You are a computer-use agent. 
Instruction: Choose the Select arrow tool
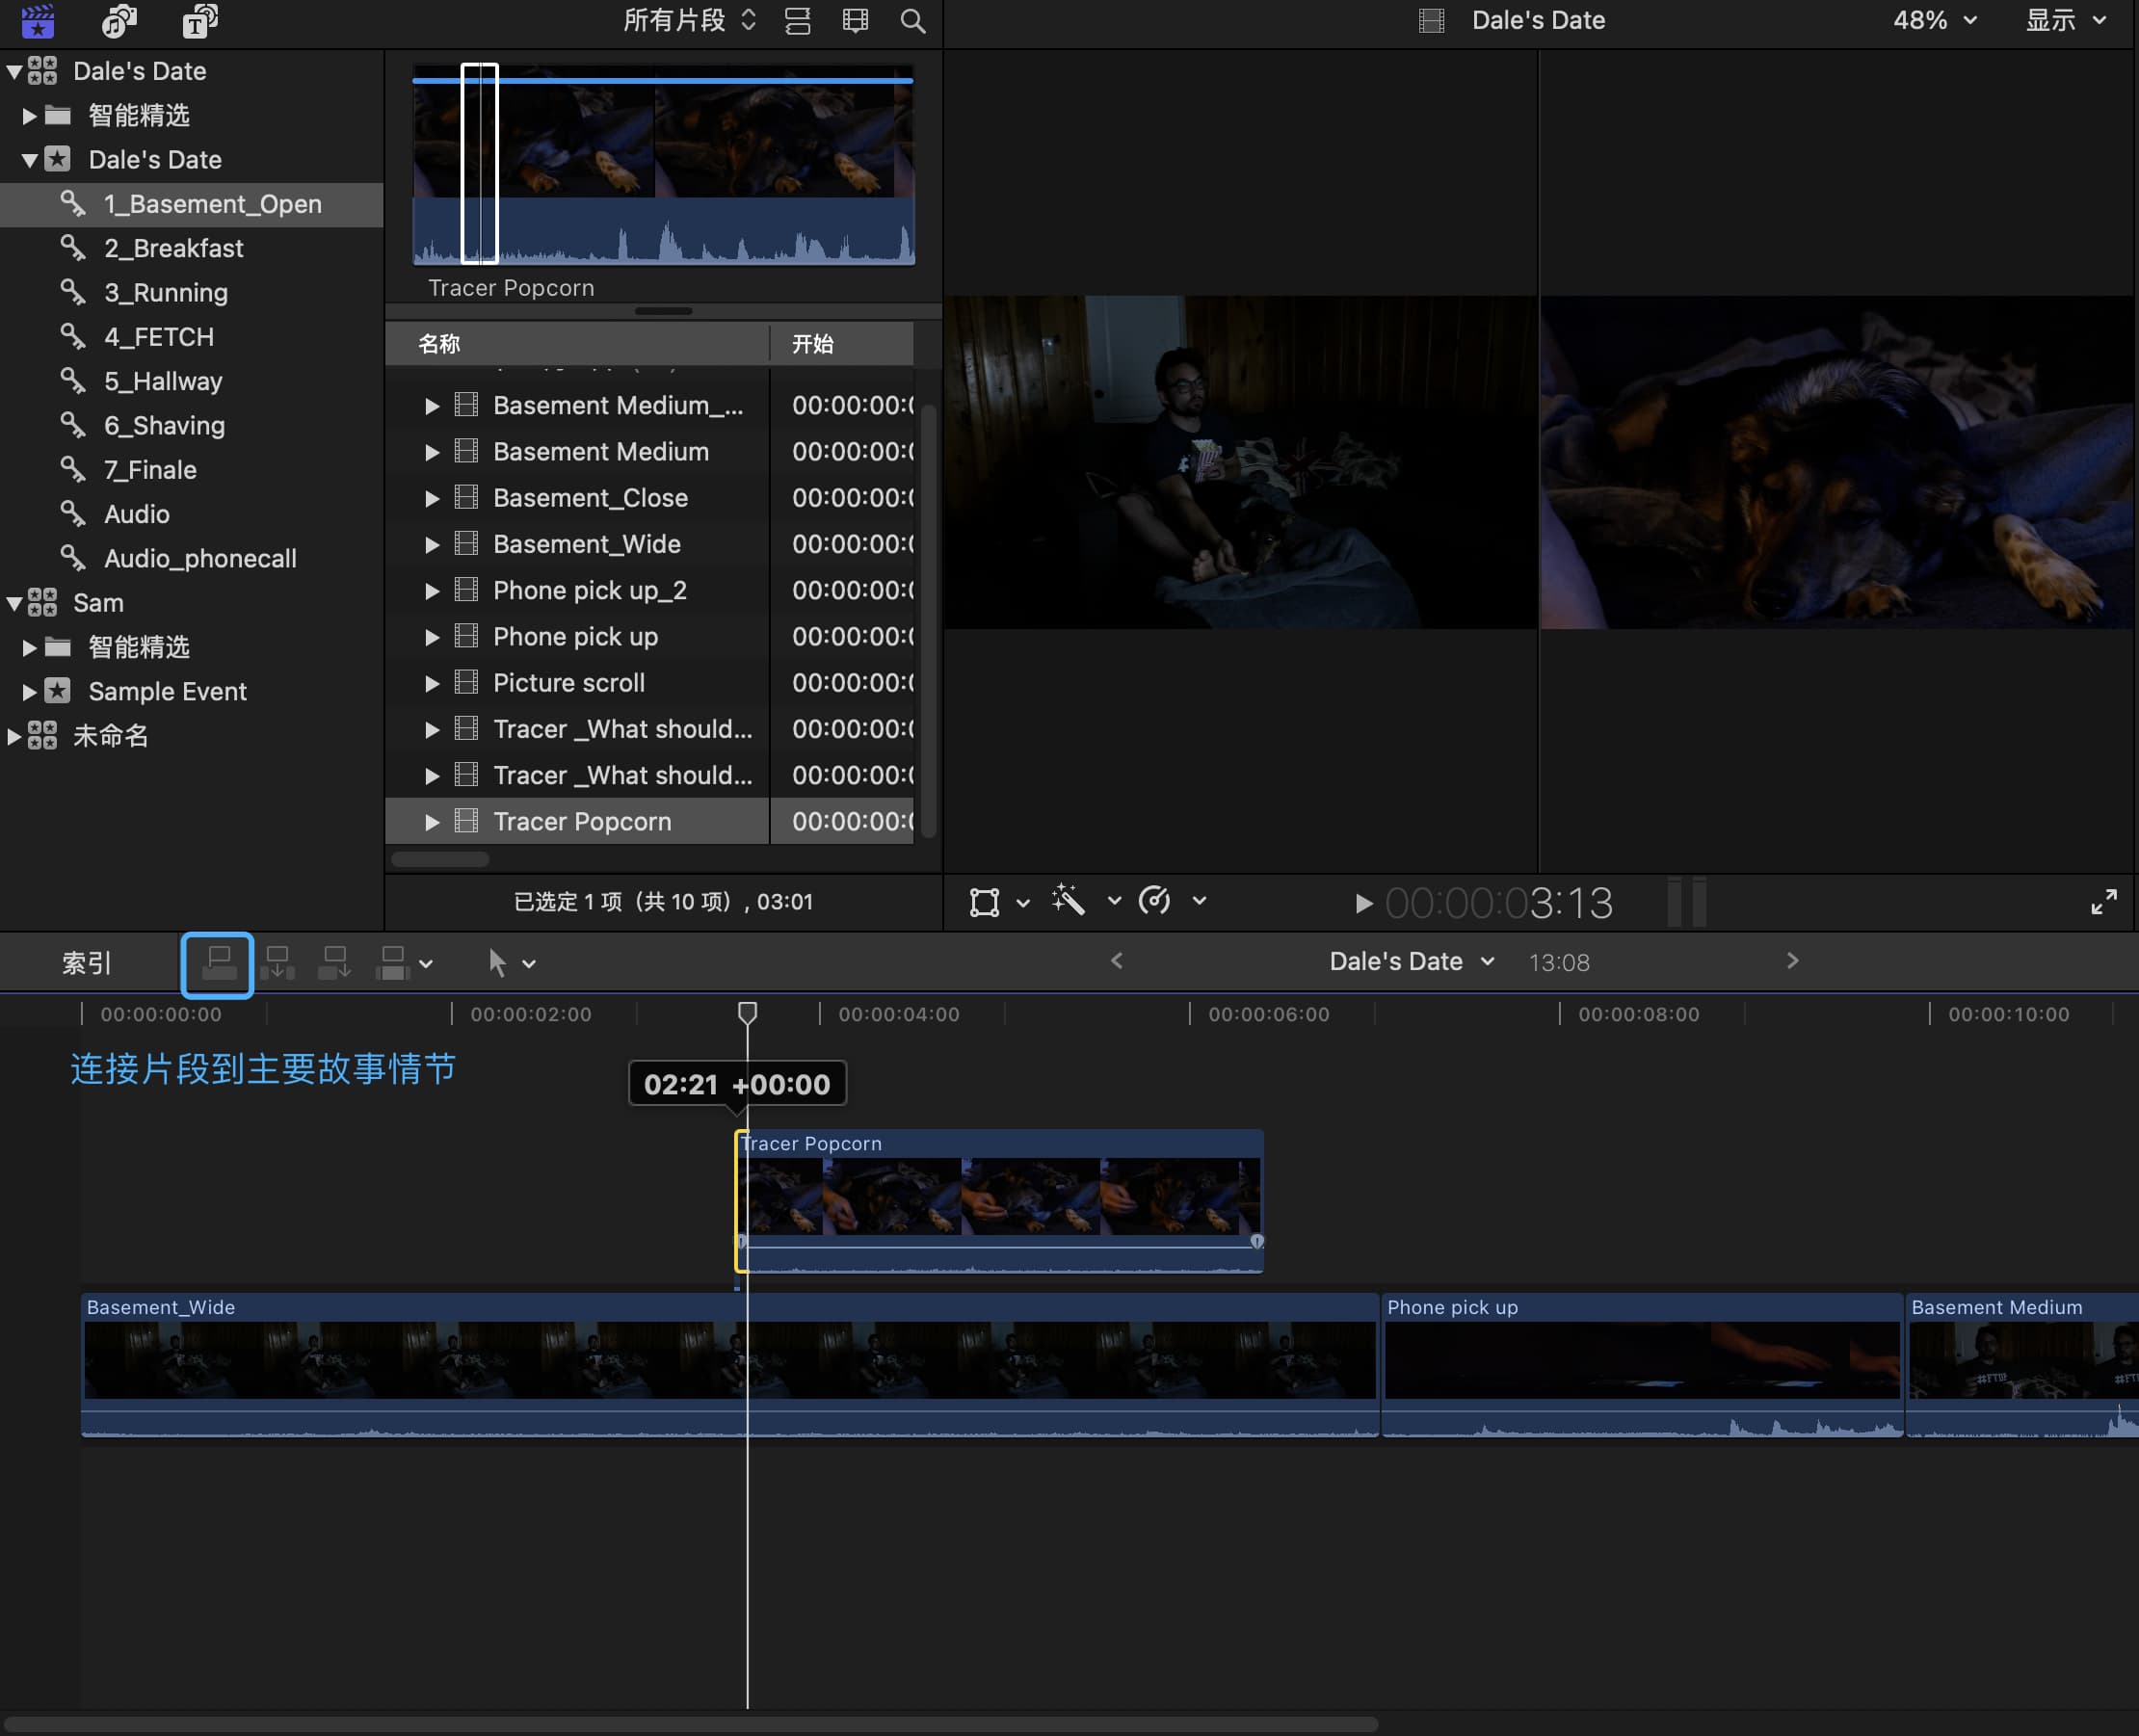coord(497,963)
